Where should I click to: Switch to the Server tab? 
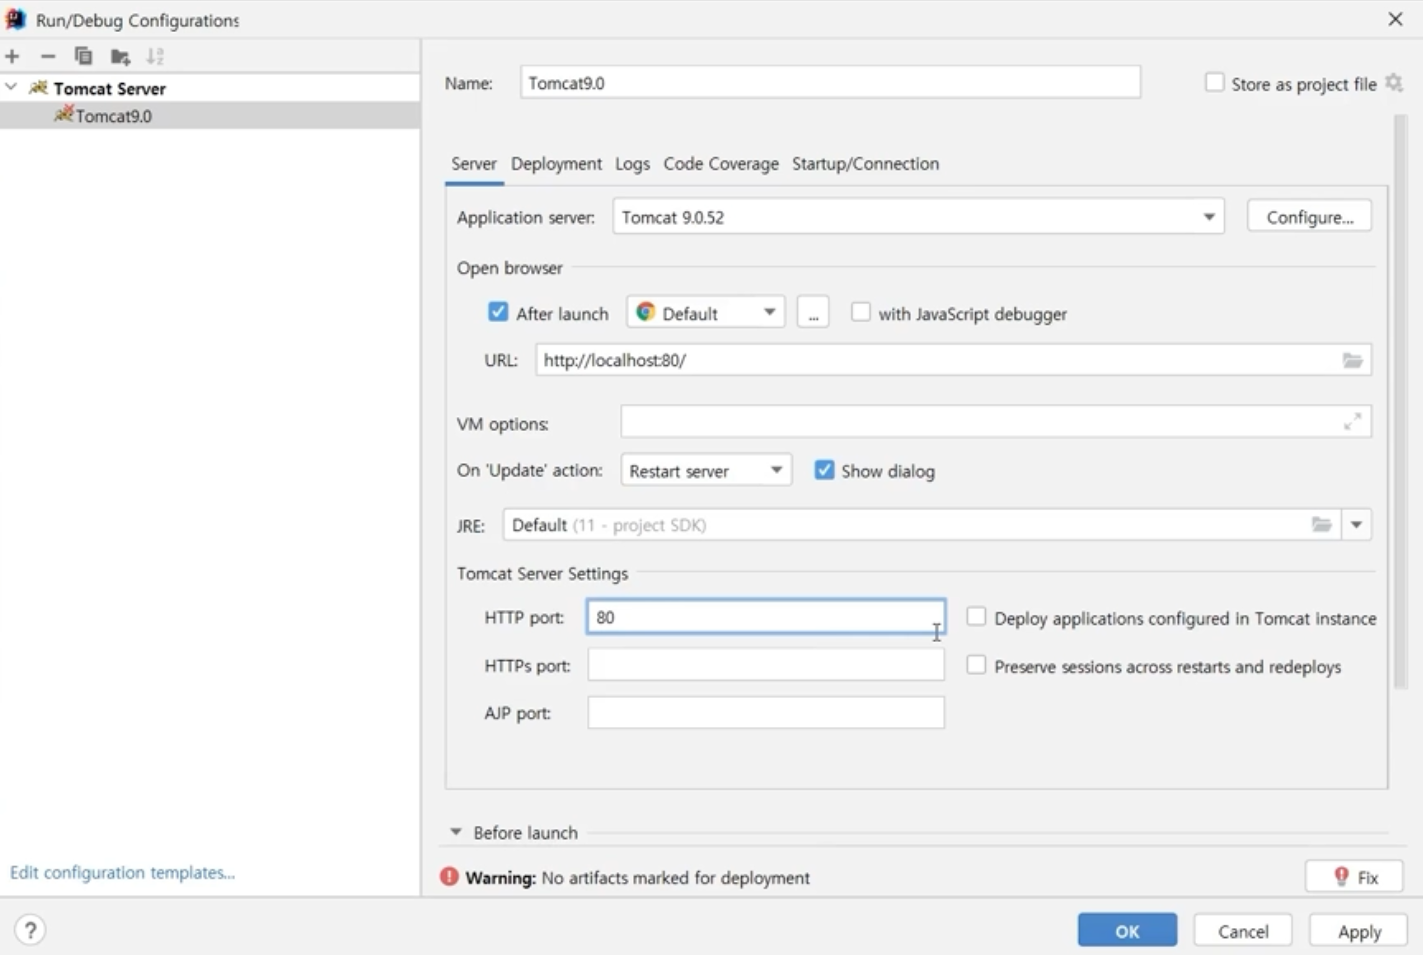point(474,164)
